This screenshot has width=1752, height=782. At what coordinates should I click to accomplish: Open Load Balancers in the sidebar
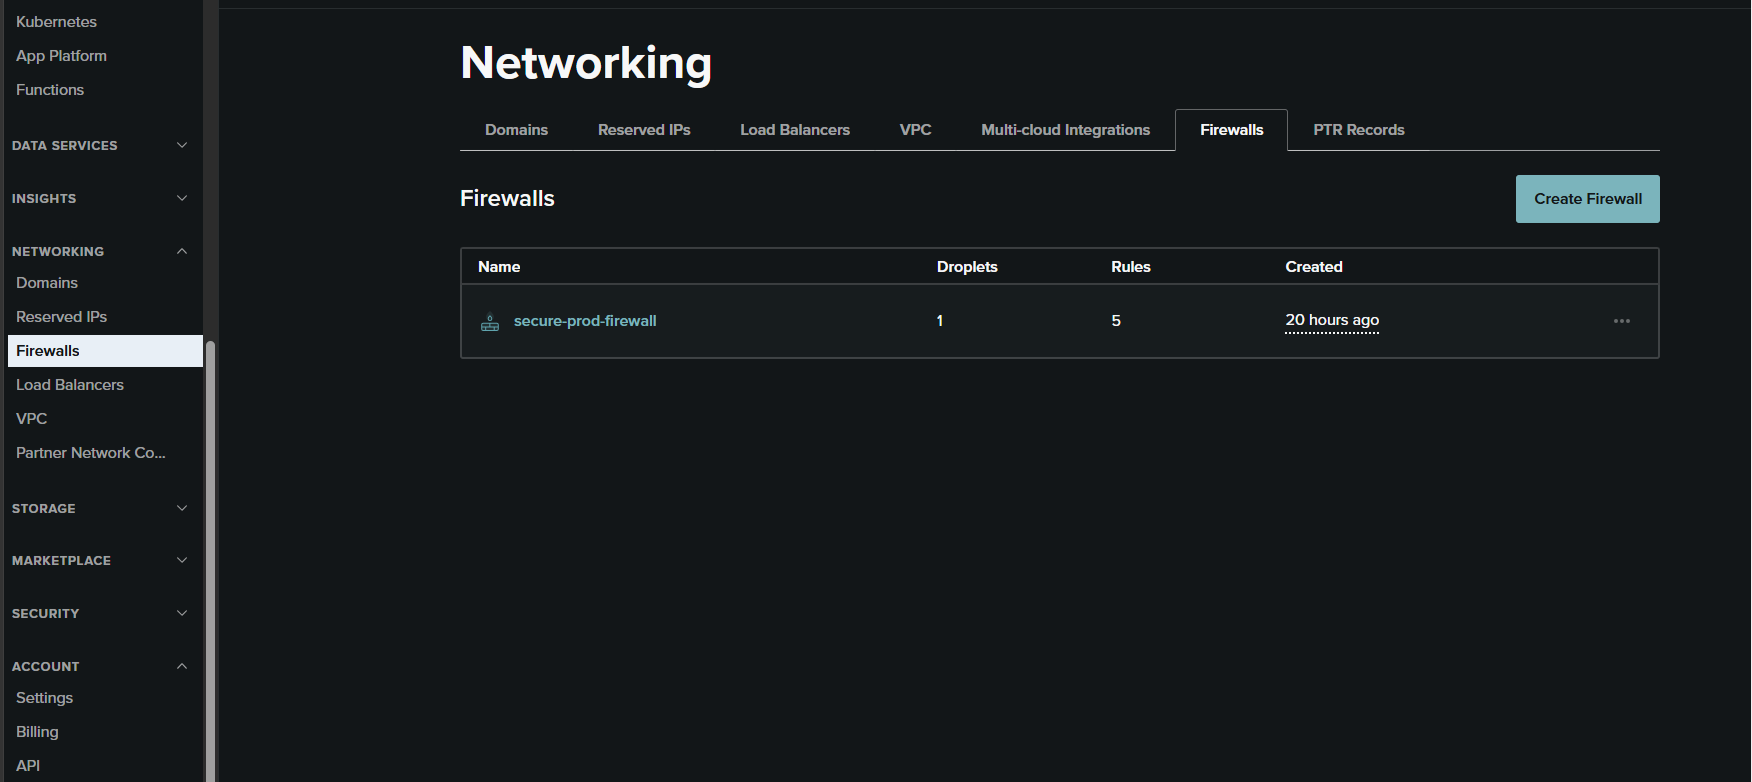tap(70, 385)
